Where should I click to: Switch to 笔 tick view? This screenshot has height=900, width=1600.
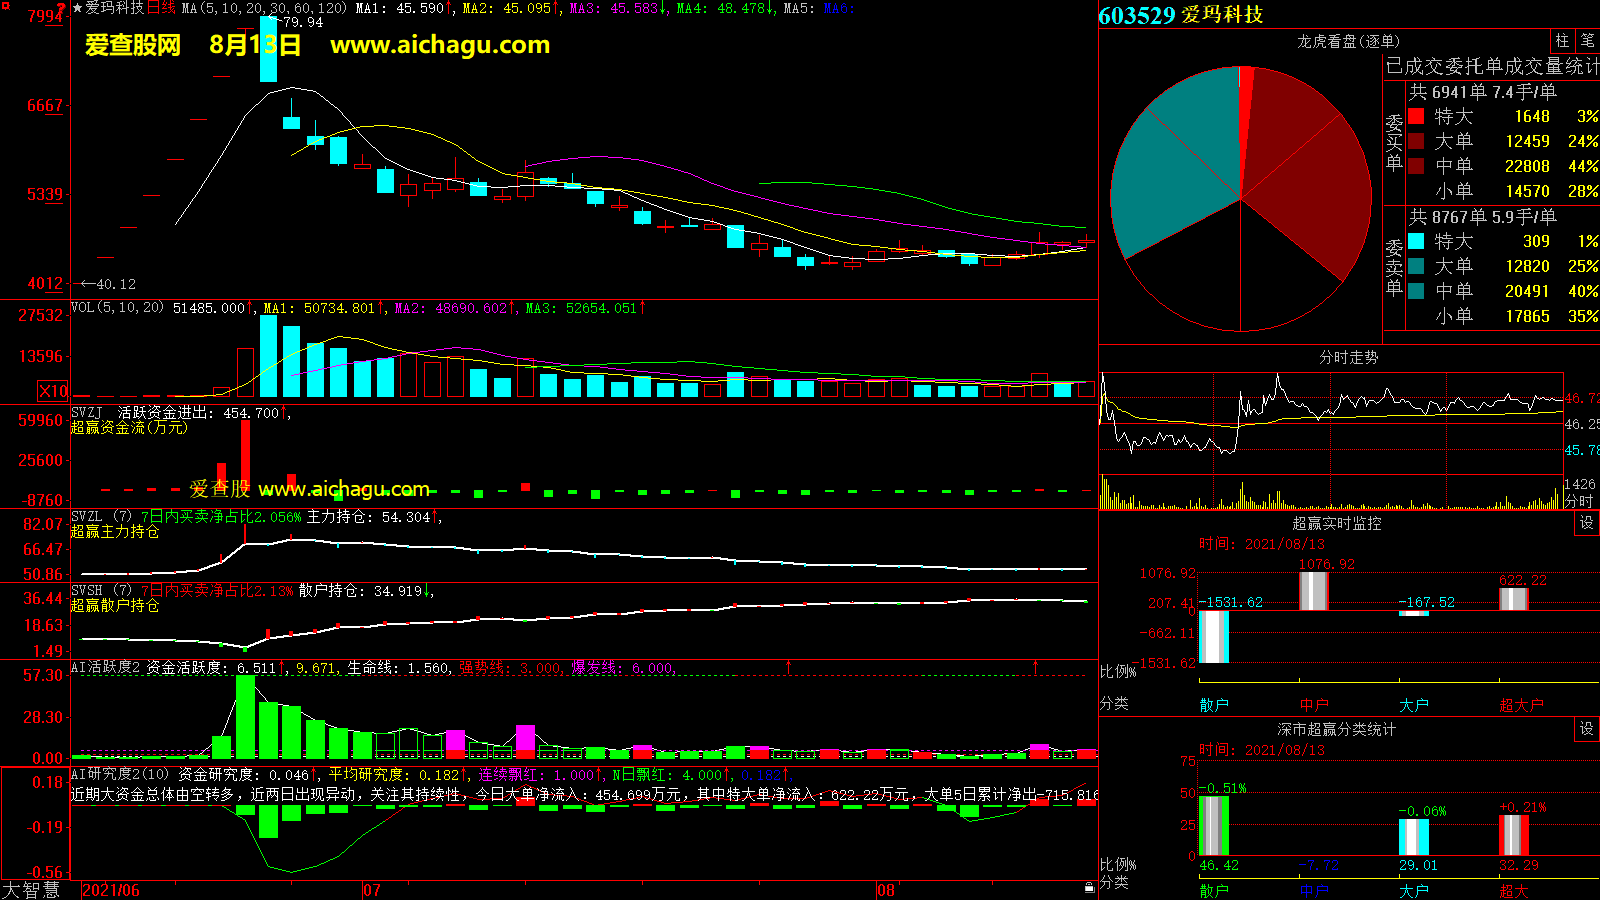tap(1587, 40)
